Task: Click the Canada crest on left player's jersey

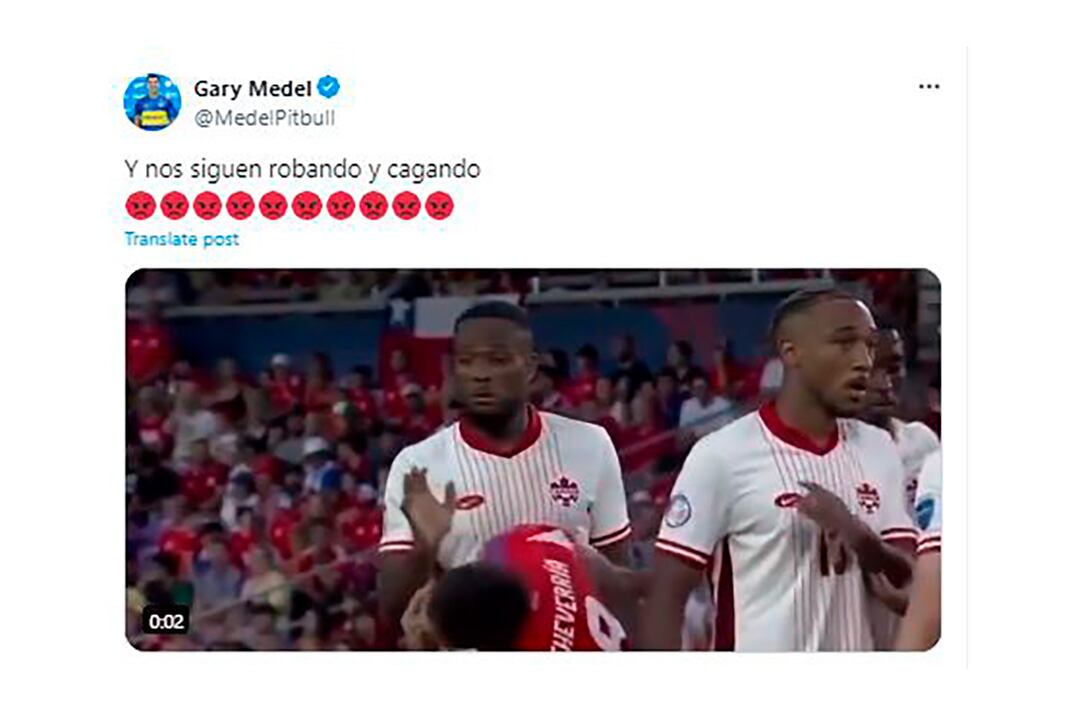Action: (564, 491)
